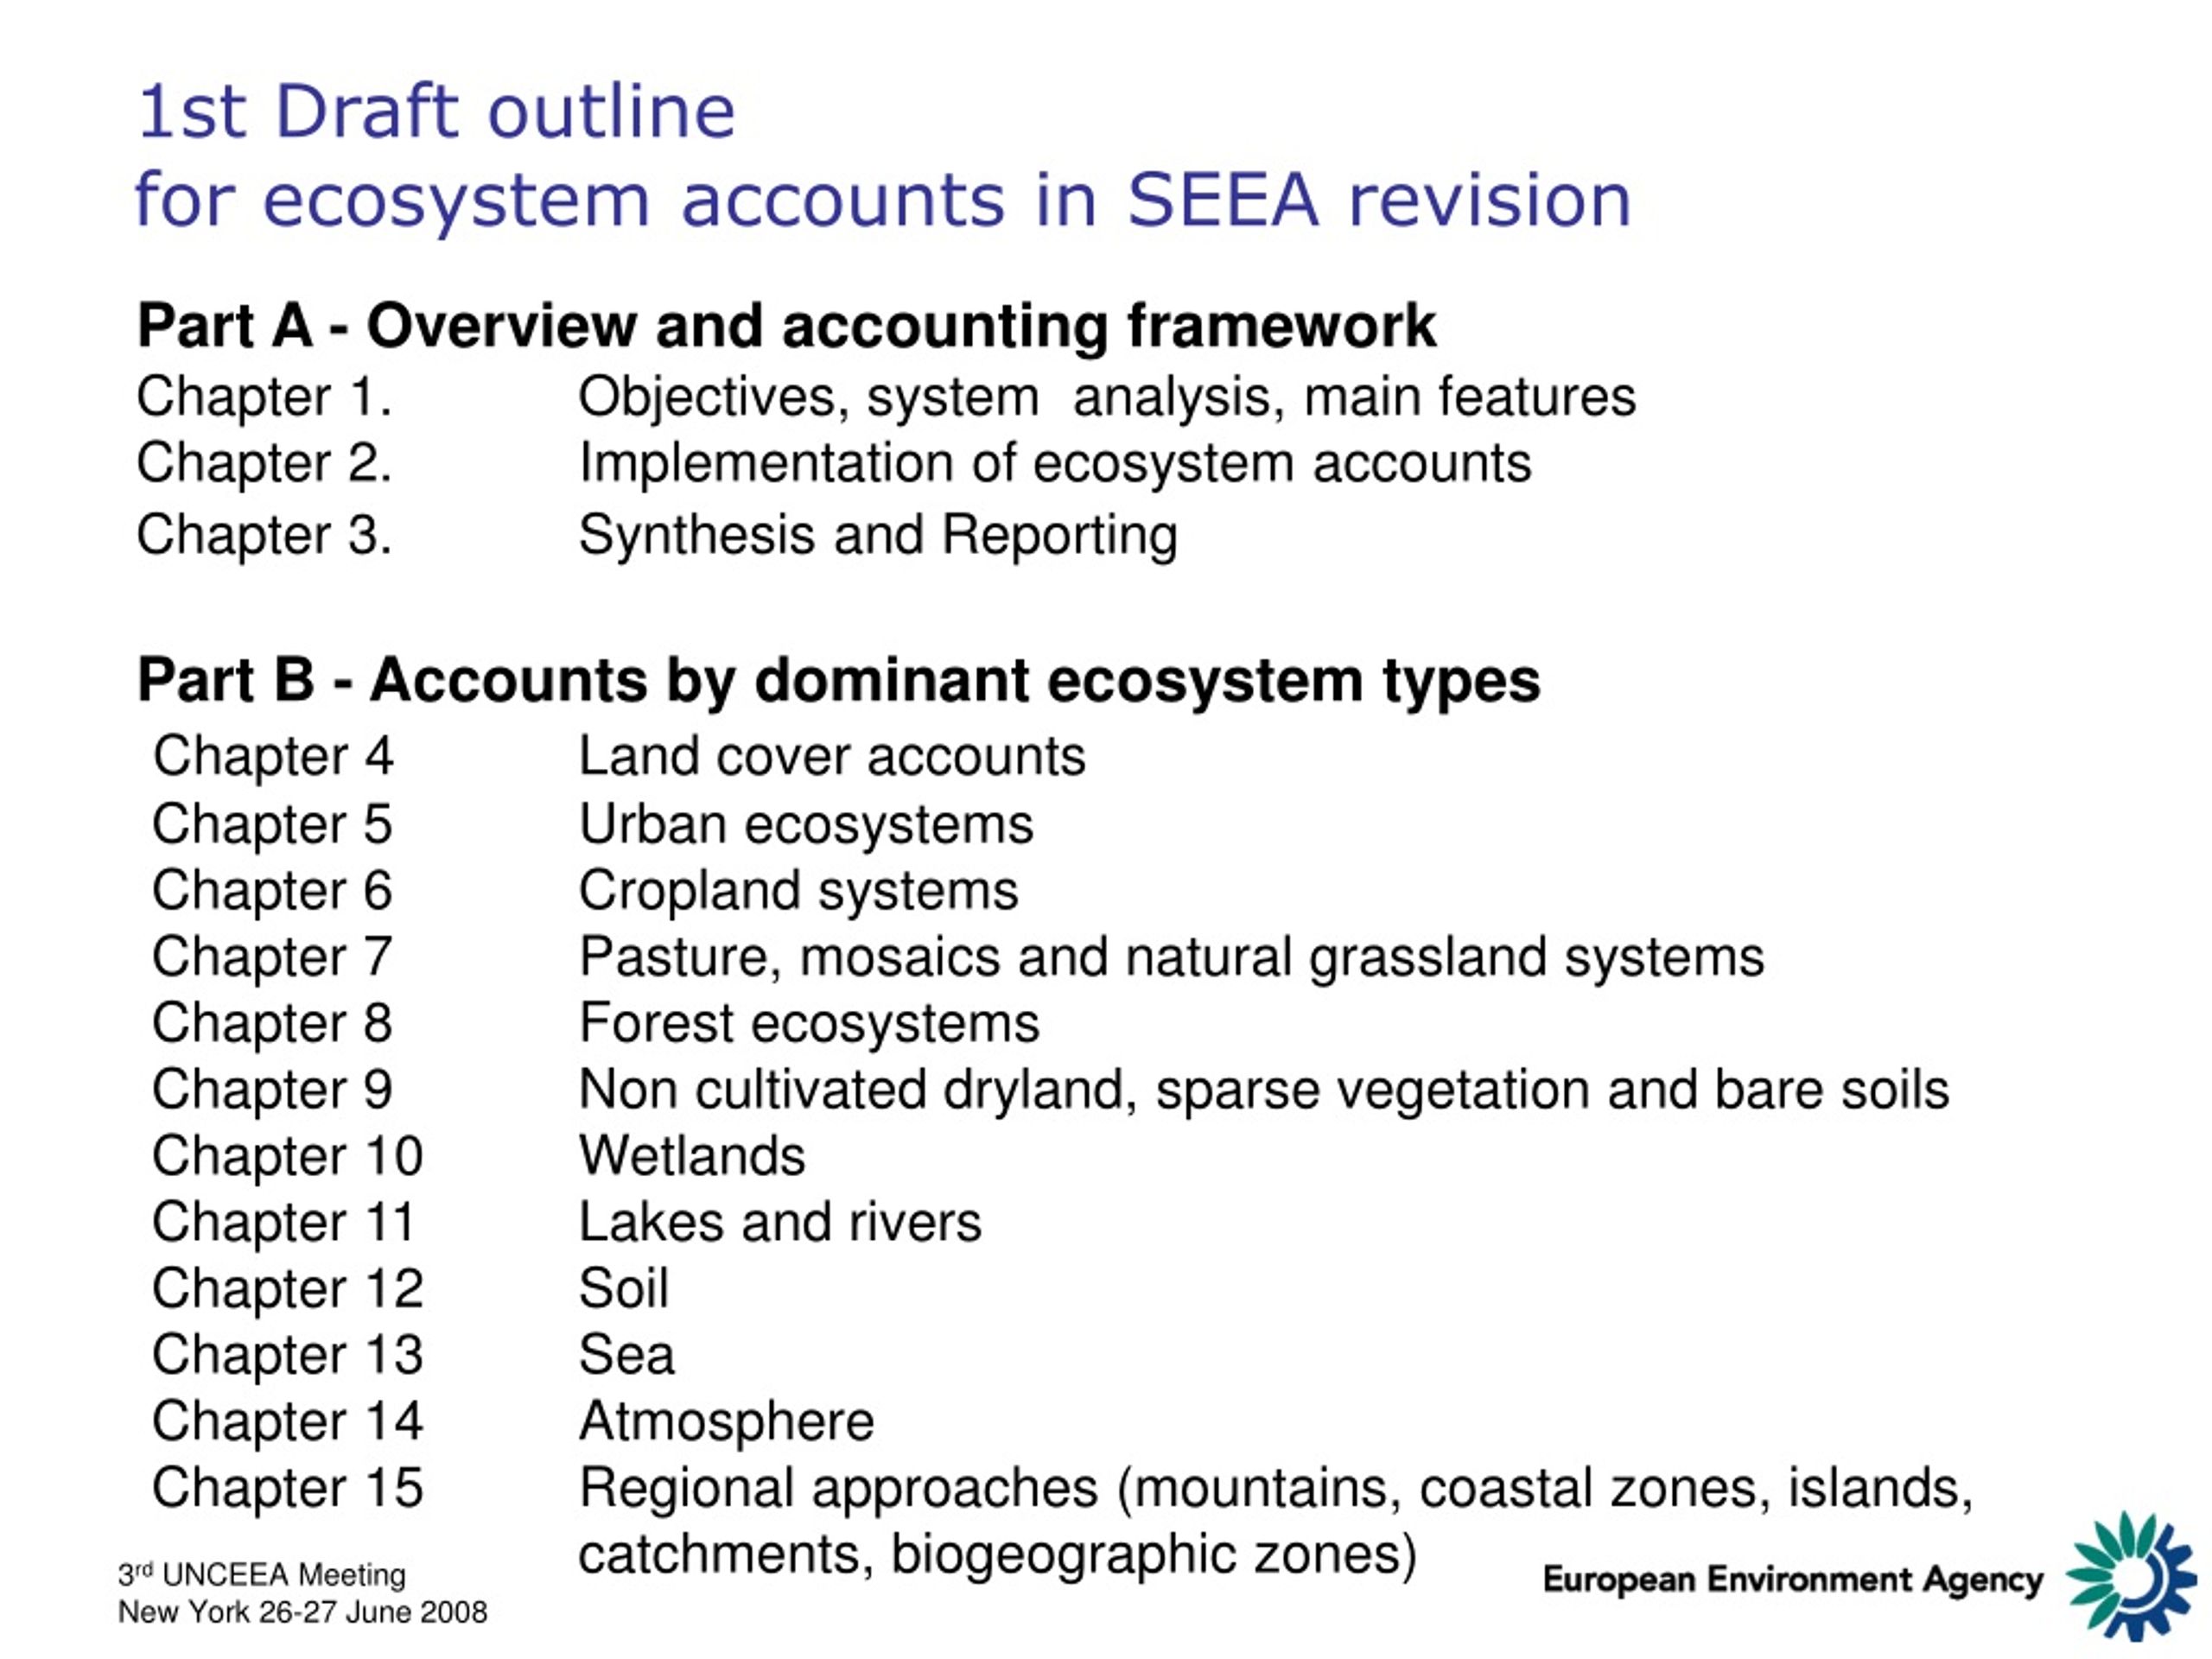The height and width of the screenshot is (1659, 2212).
Task: Click the 'Chapter 7' label
Action: (272, 958)
